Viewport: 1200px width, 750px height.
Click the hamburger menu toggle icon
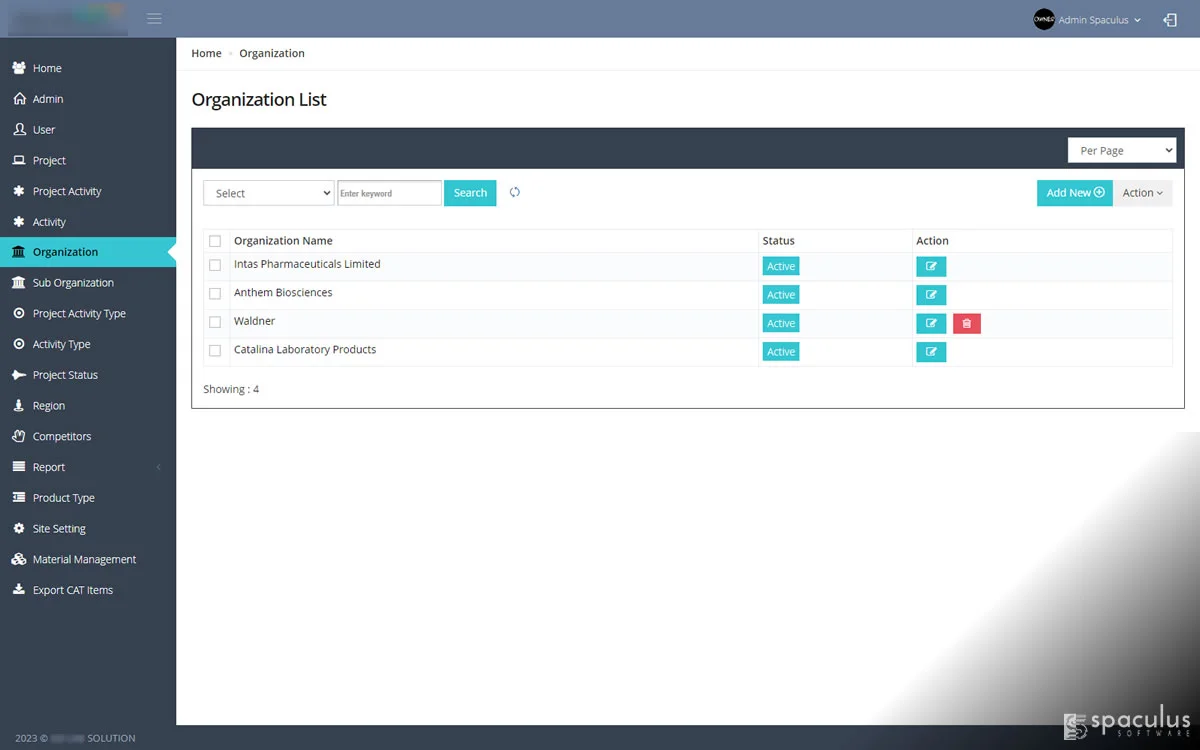[154, 19]
